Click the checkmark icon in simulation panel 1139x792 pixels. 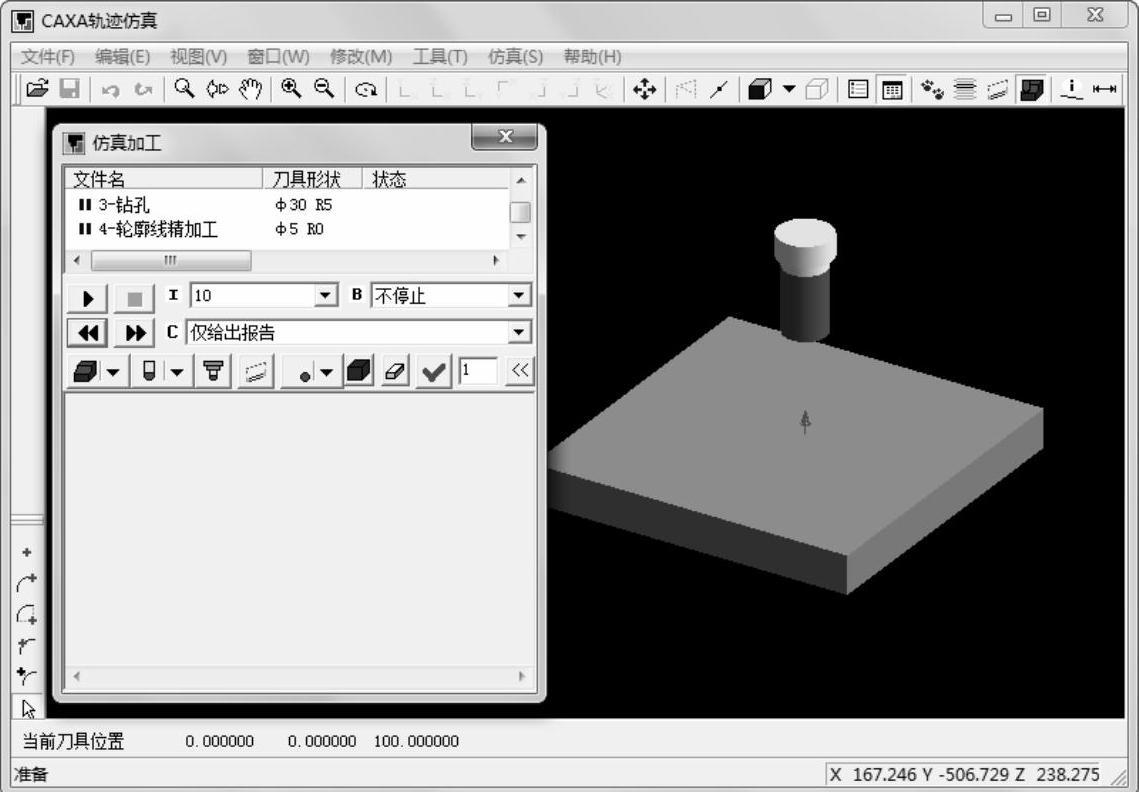434,372
